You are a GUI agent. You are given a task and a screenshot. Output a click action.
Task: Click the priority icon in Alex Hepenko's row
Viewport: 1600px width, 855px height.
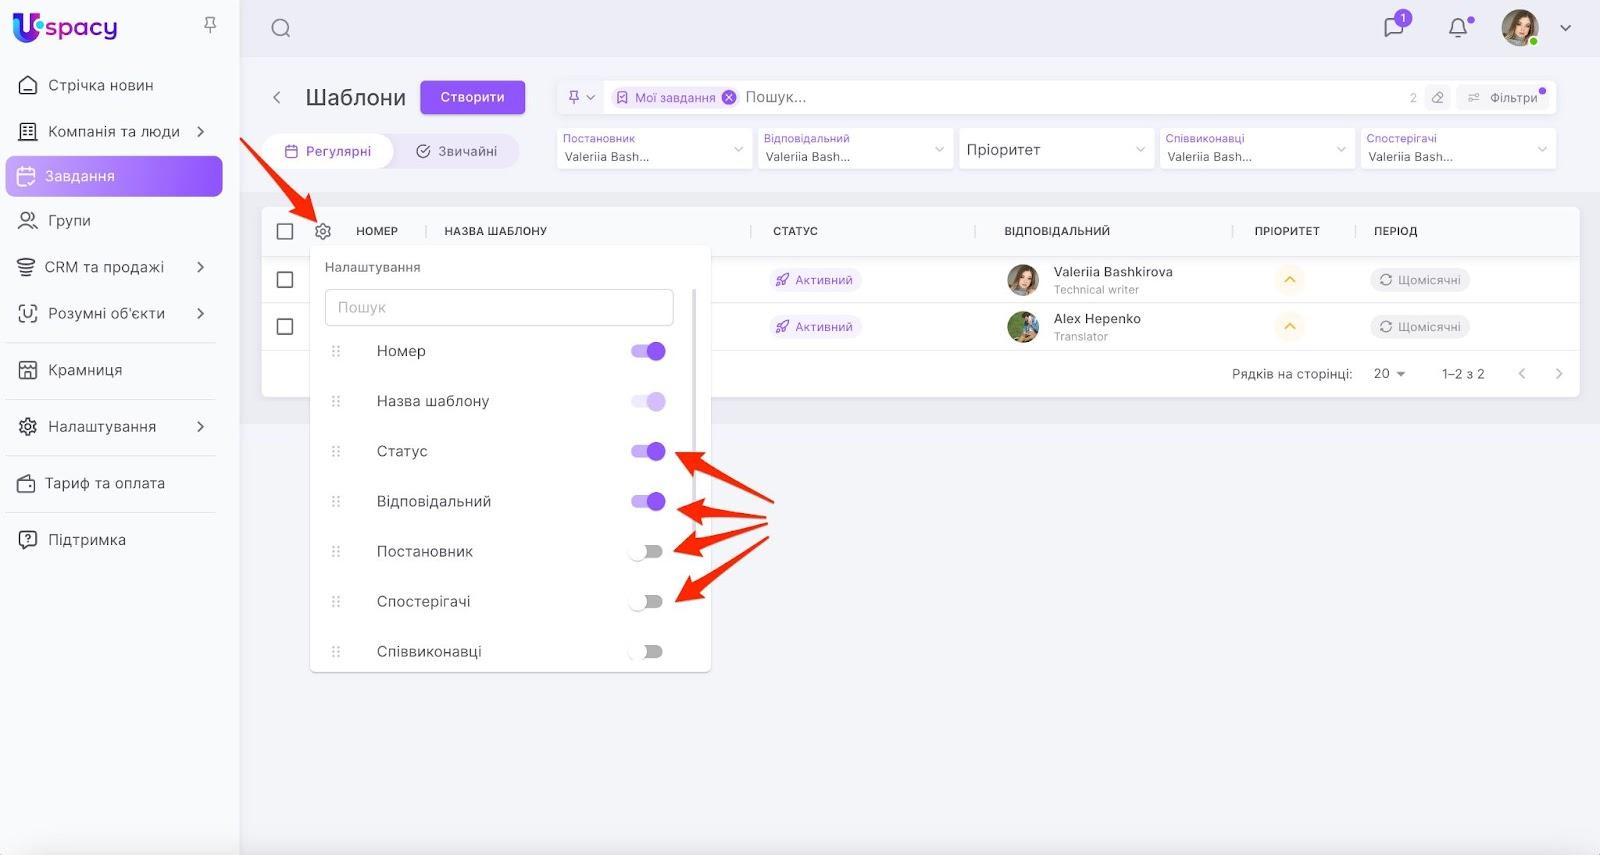click(1290, 327)
